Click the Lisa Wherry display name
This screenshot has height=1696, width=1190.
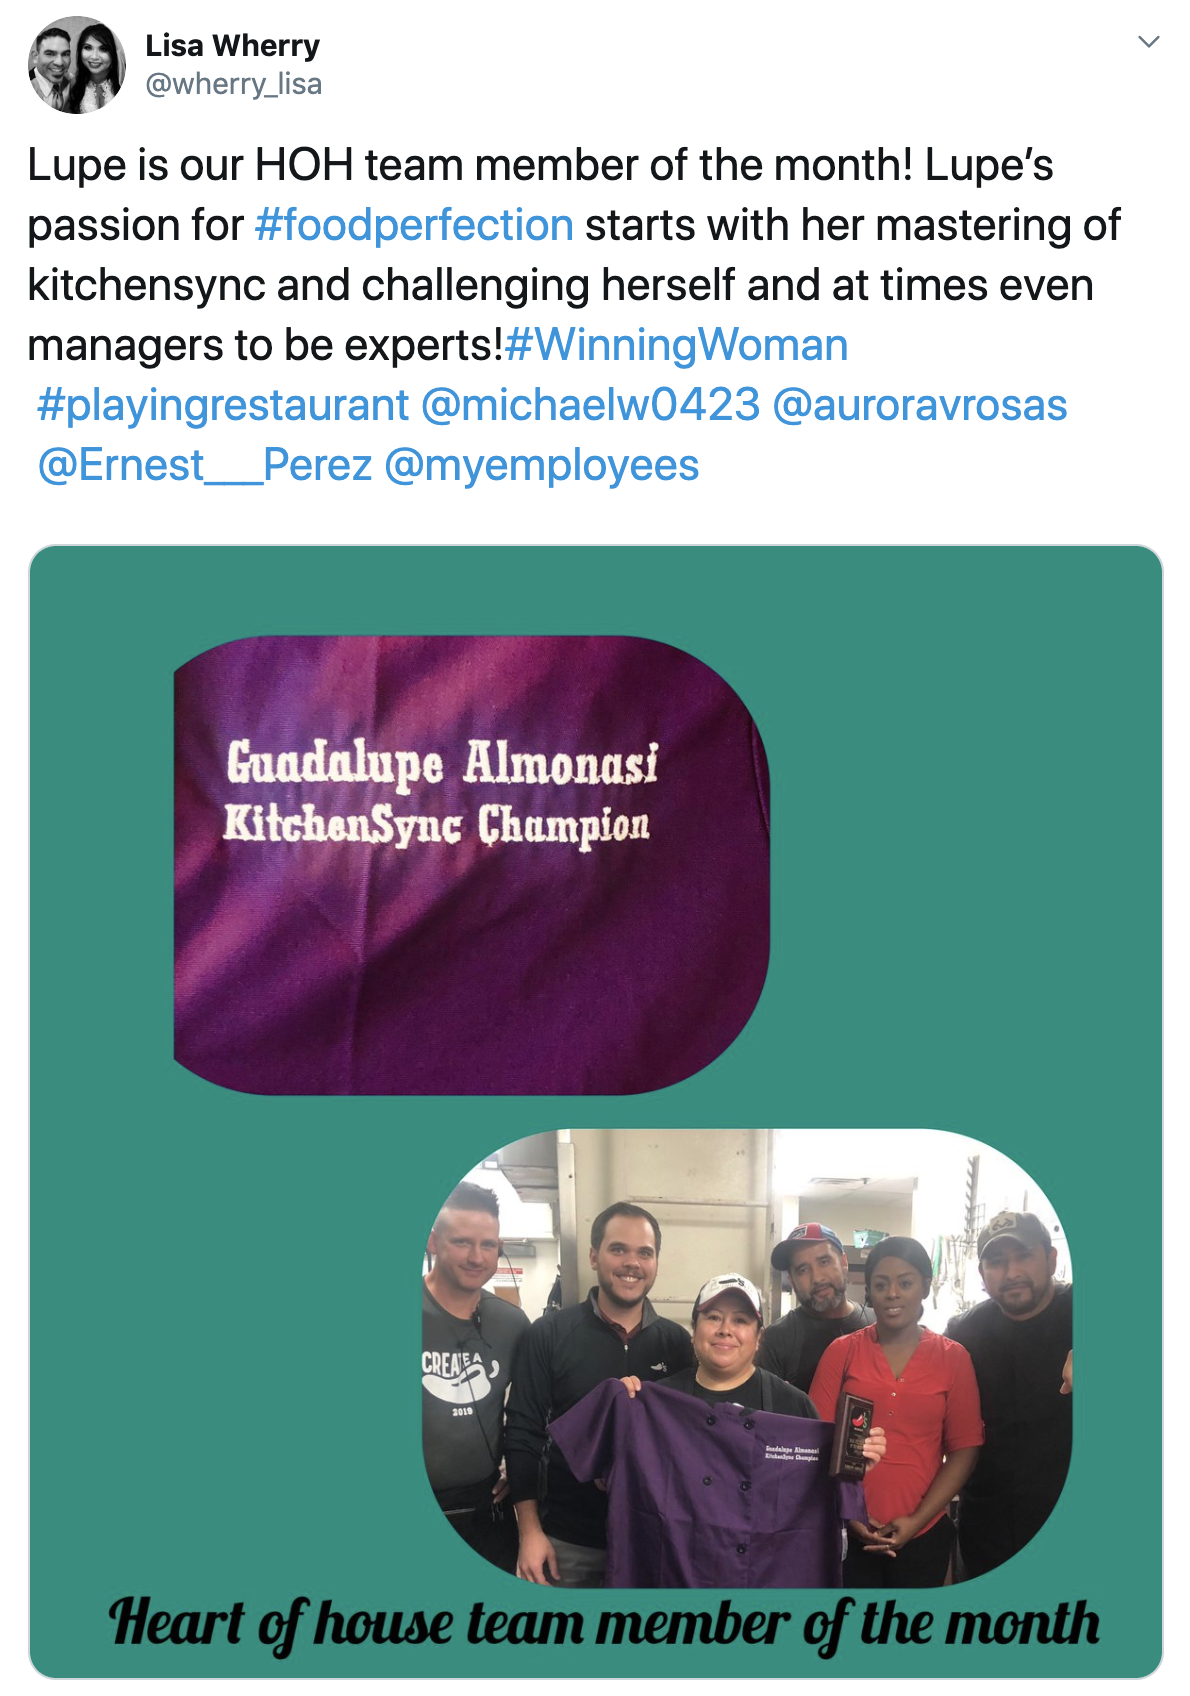pos(232,45)
